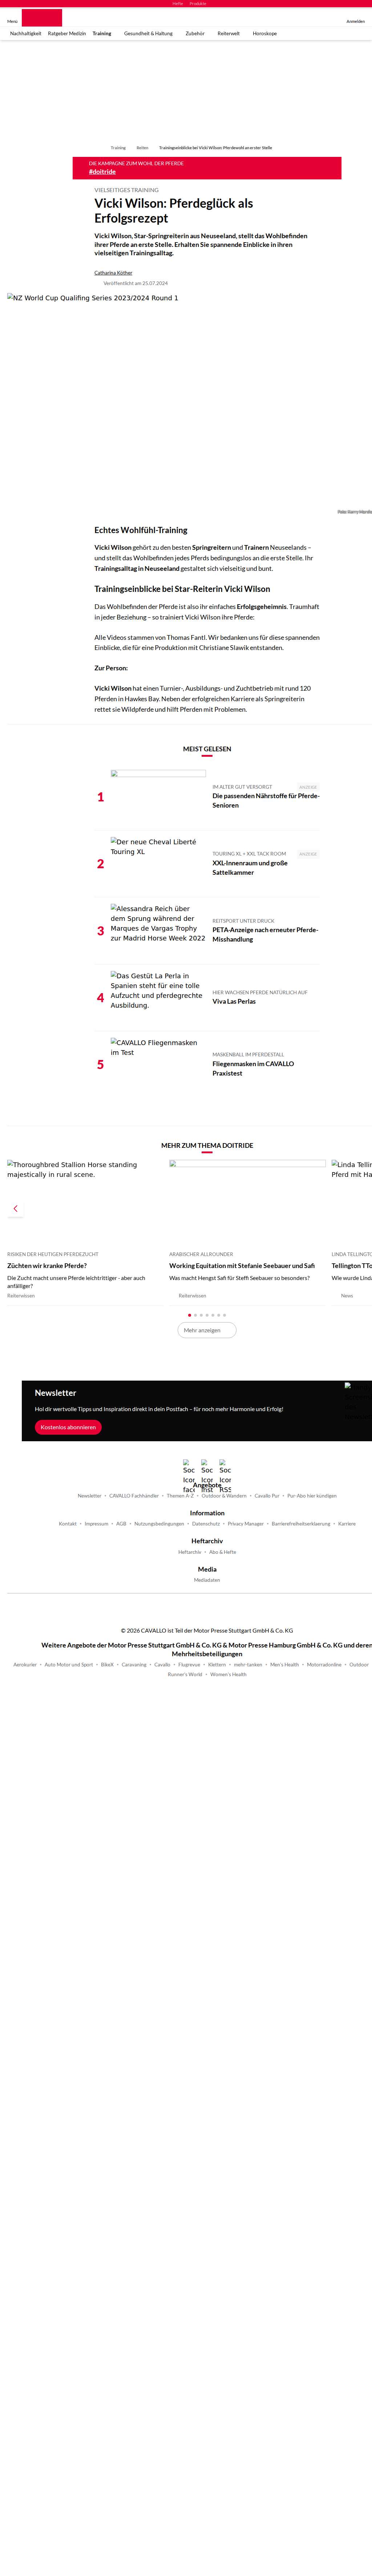Click the Kostenlos abonnieren newsletter button
Screen dimensions: 372x2576
click(x=68, y=1427)
